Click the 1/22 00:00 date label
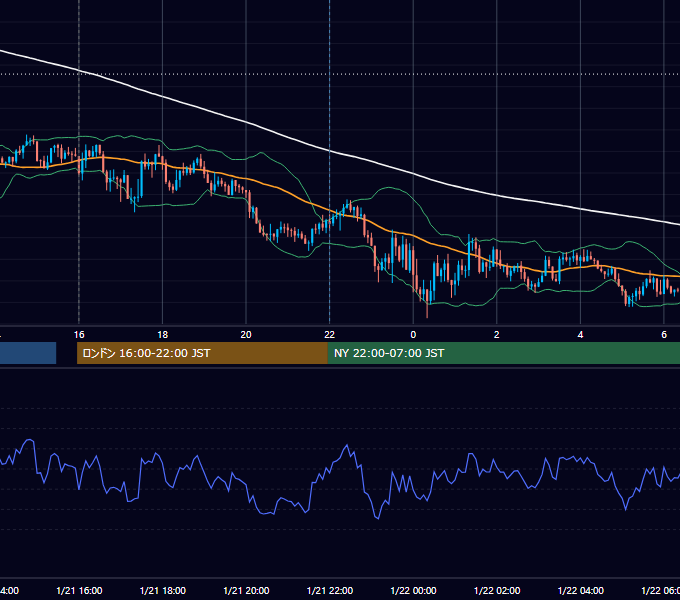 tap(413, 590)
